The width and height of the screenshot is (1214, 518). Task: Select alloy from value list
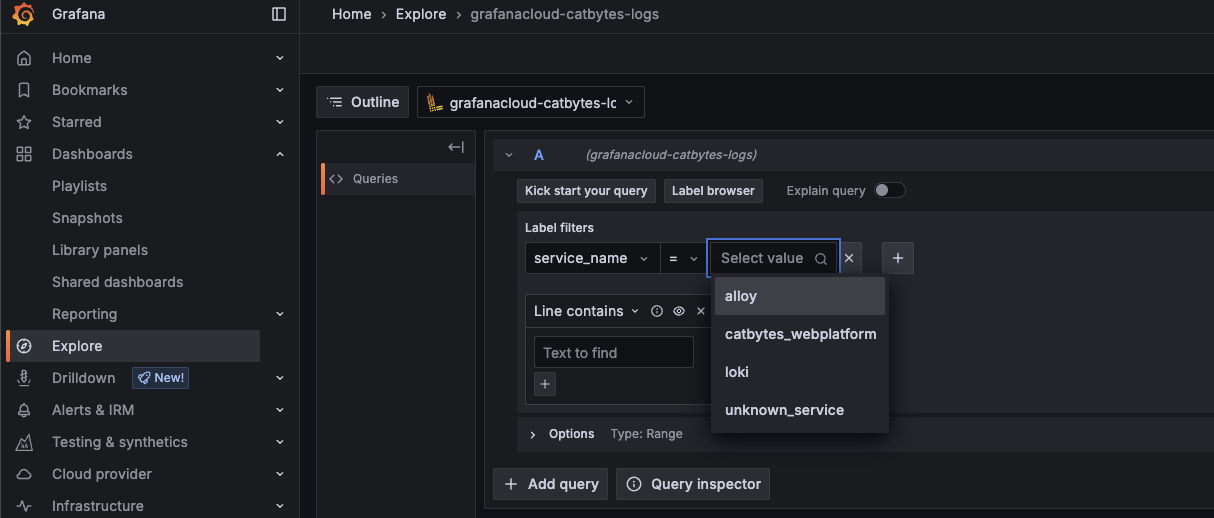click(x=800, y=296)
